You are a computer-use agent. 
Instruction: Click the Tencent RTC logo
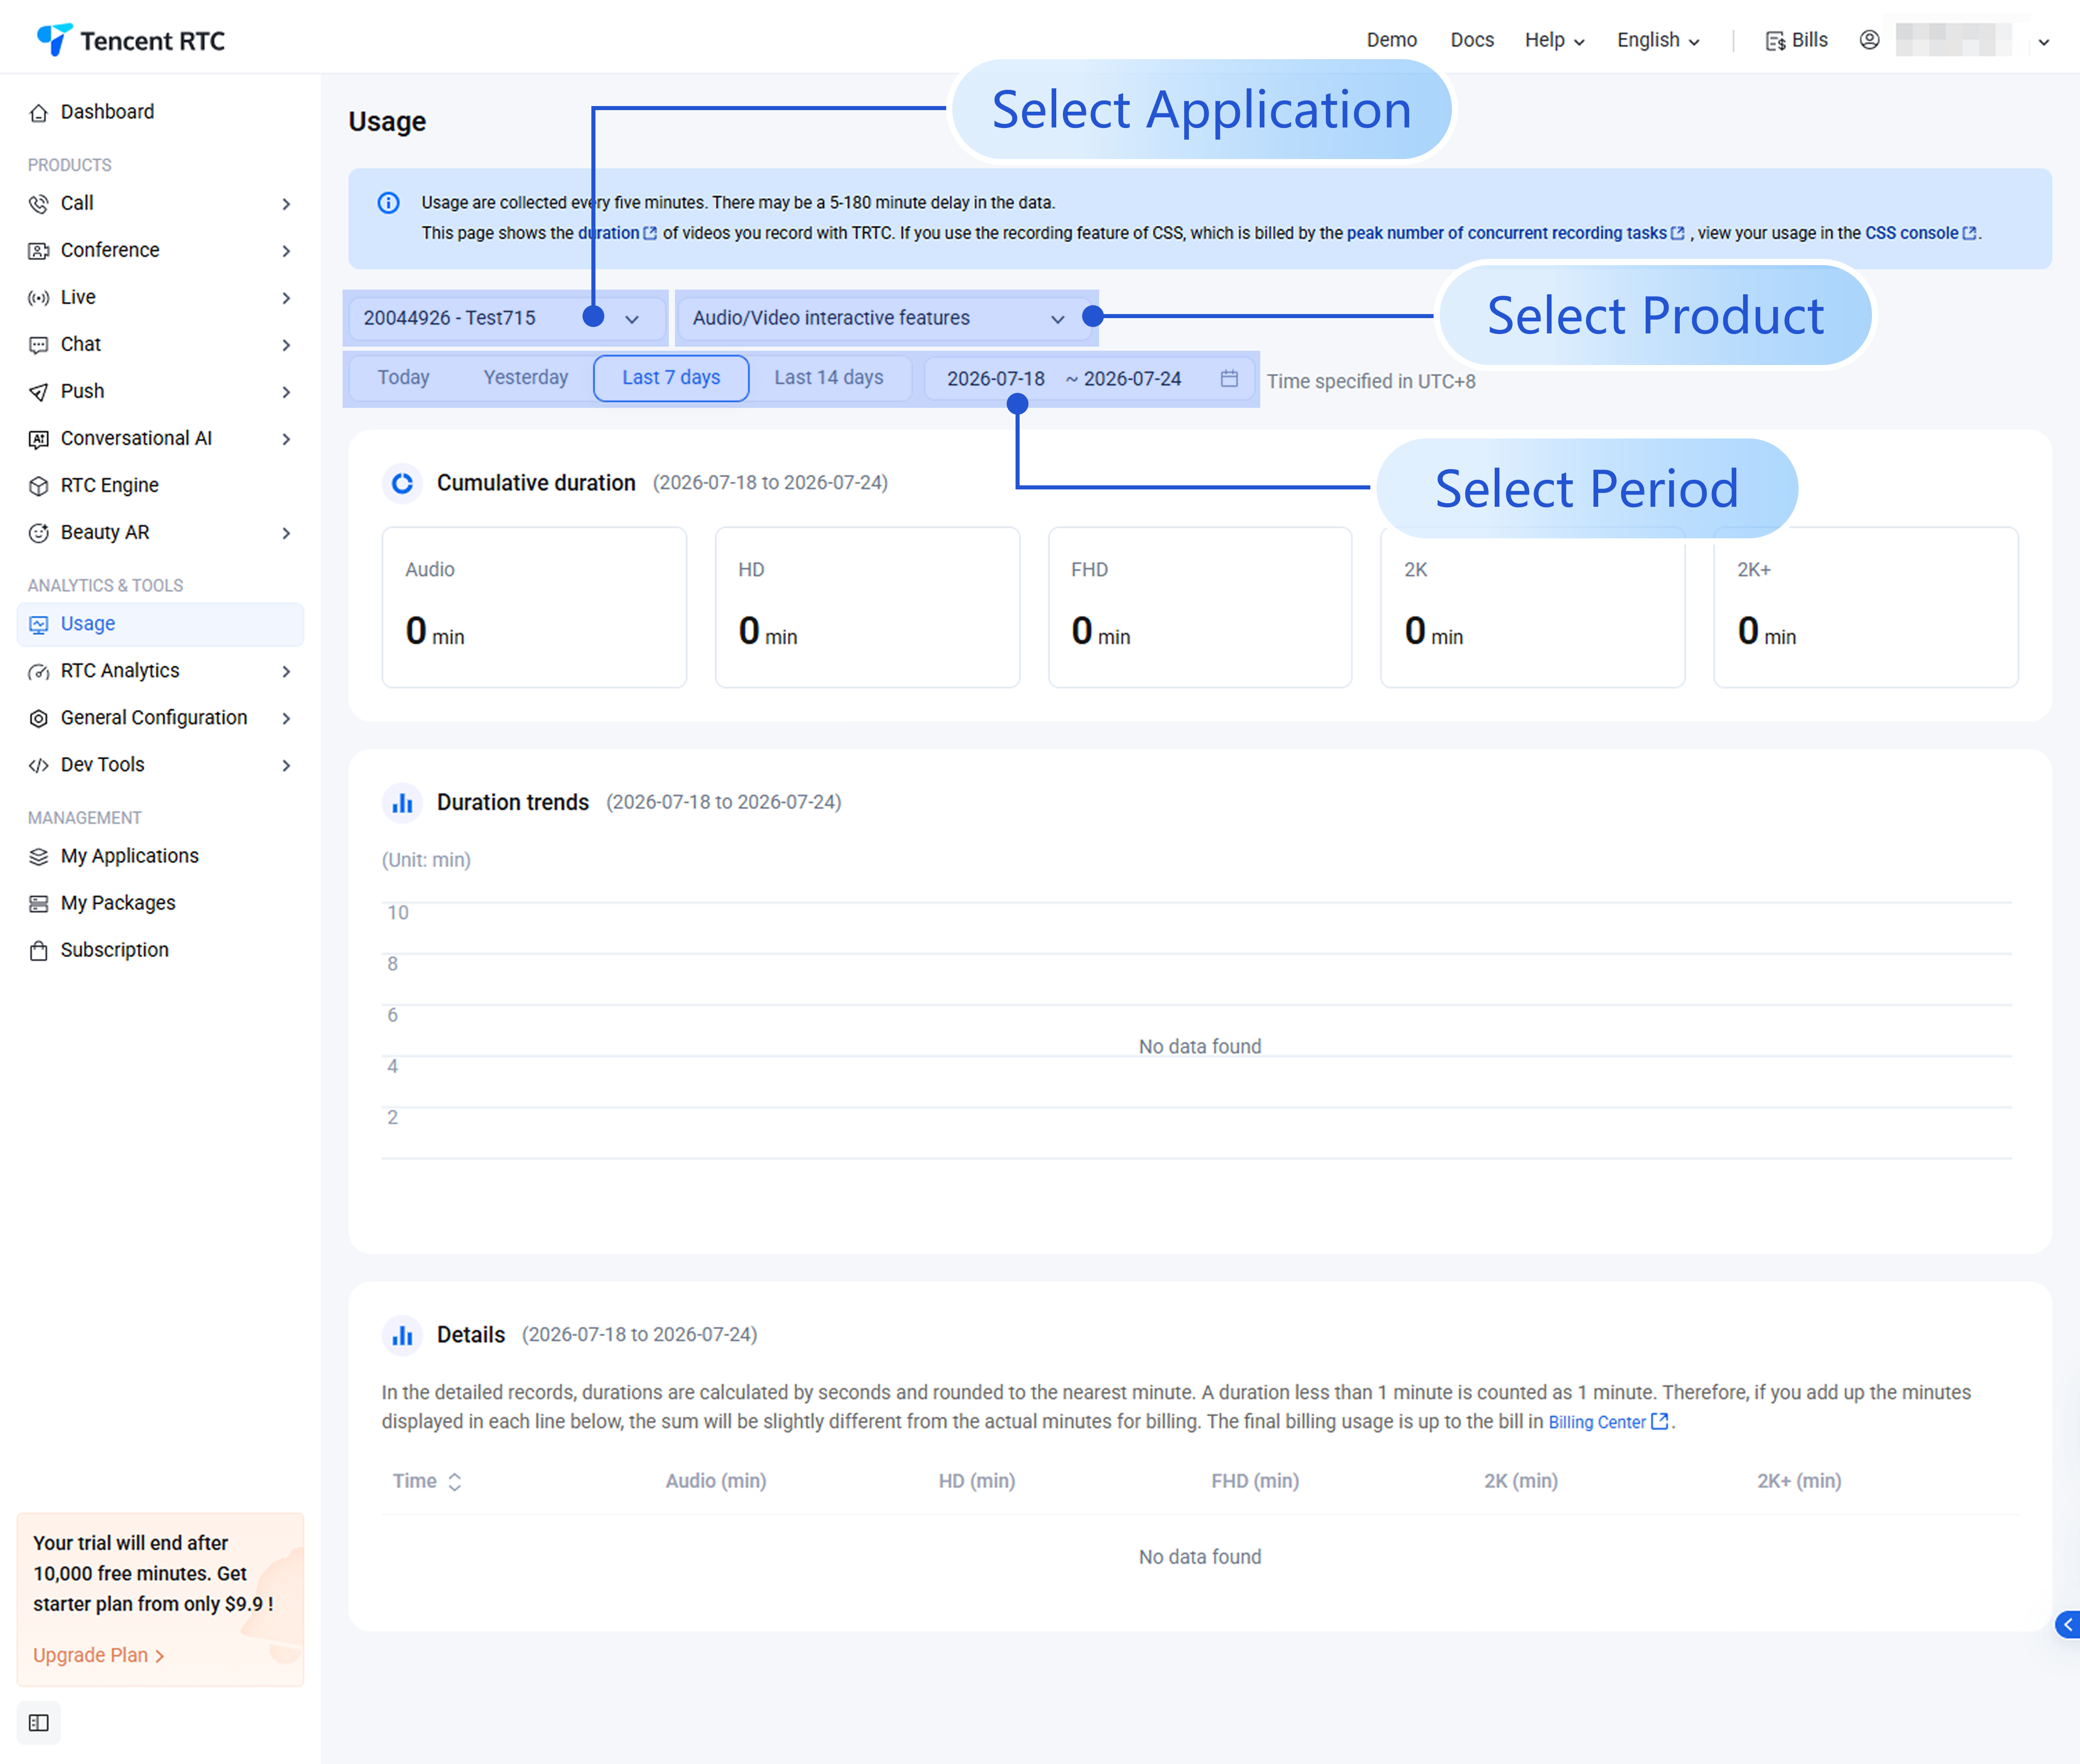(x=131, y=40)
